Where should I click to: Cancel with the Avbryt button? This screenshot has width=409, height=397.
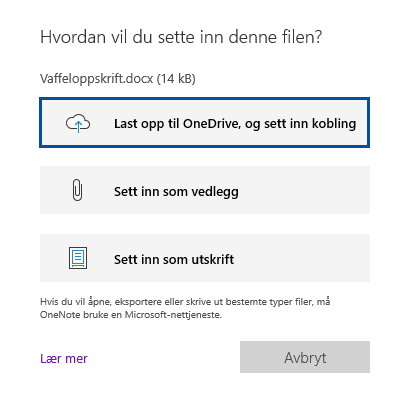305,357
